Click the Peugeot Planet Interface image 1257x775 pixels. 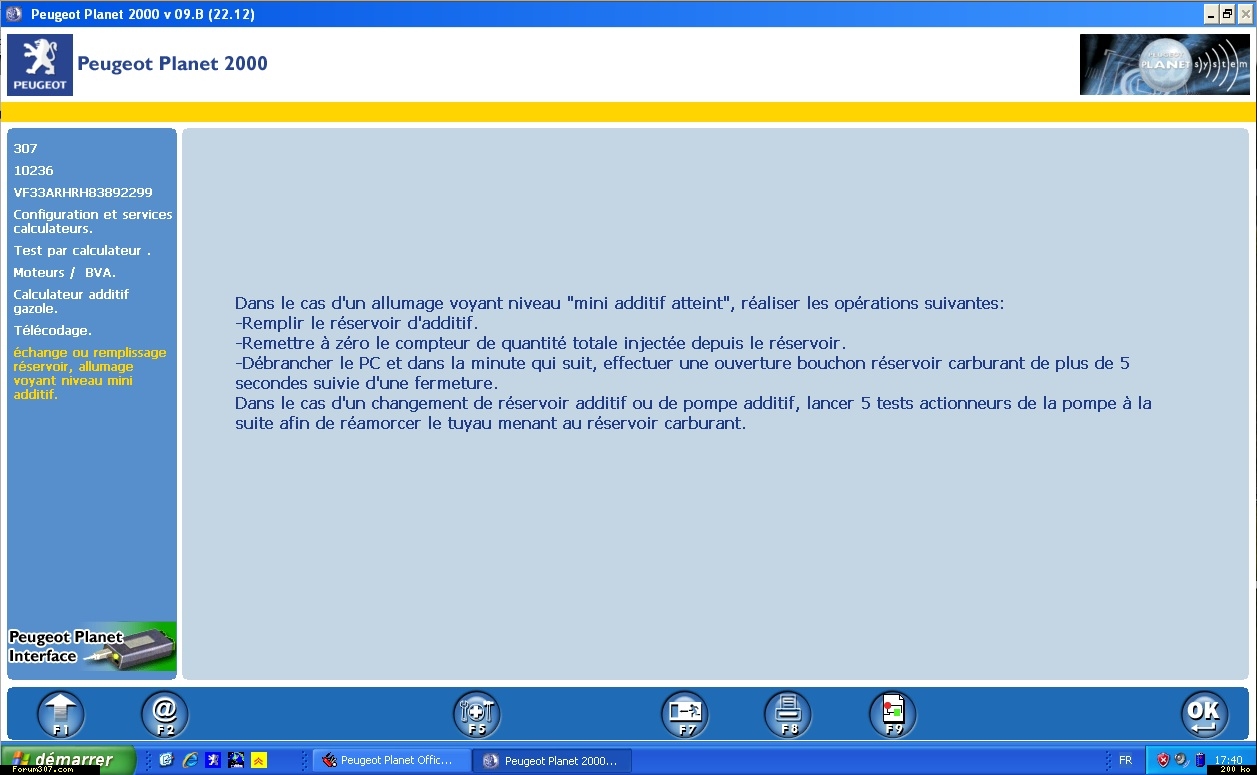pos(92,647)
